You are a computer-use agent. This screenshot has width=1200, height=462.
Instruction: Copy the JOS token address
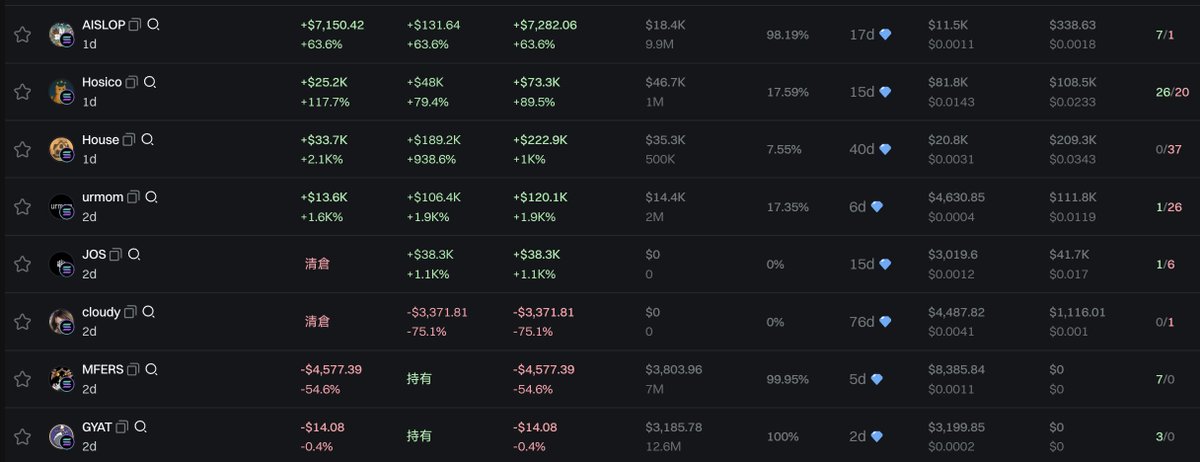tap(116, 254)
